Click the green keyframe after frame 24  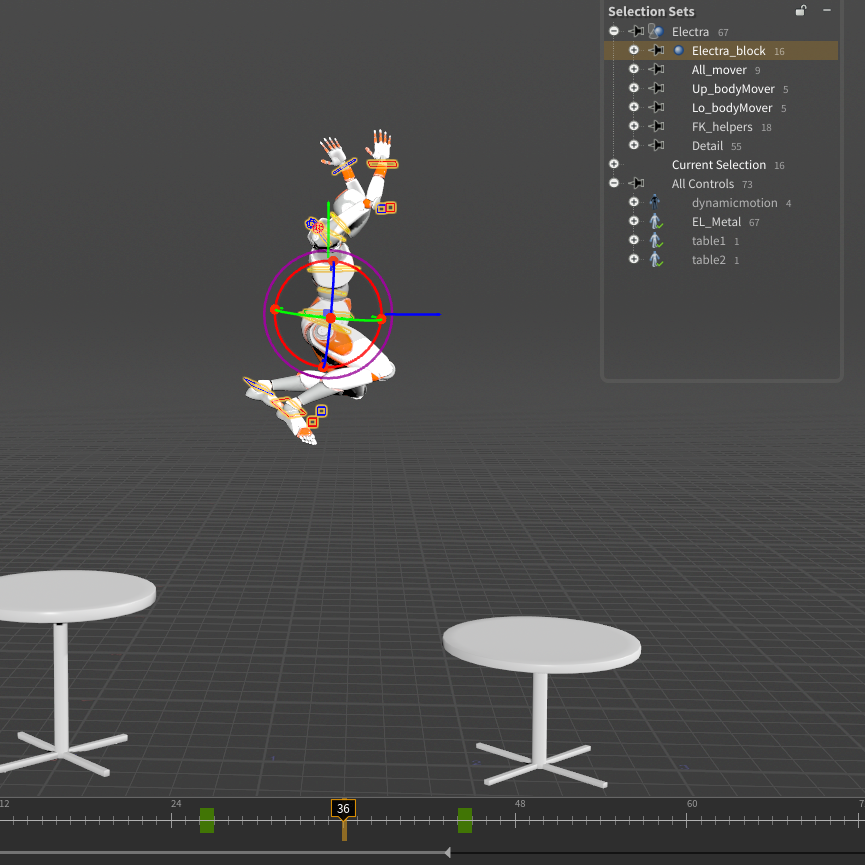click(207, 820)
